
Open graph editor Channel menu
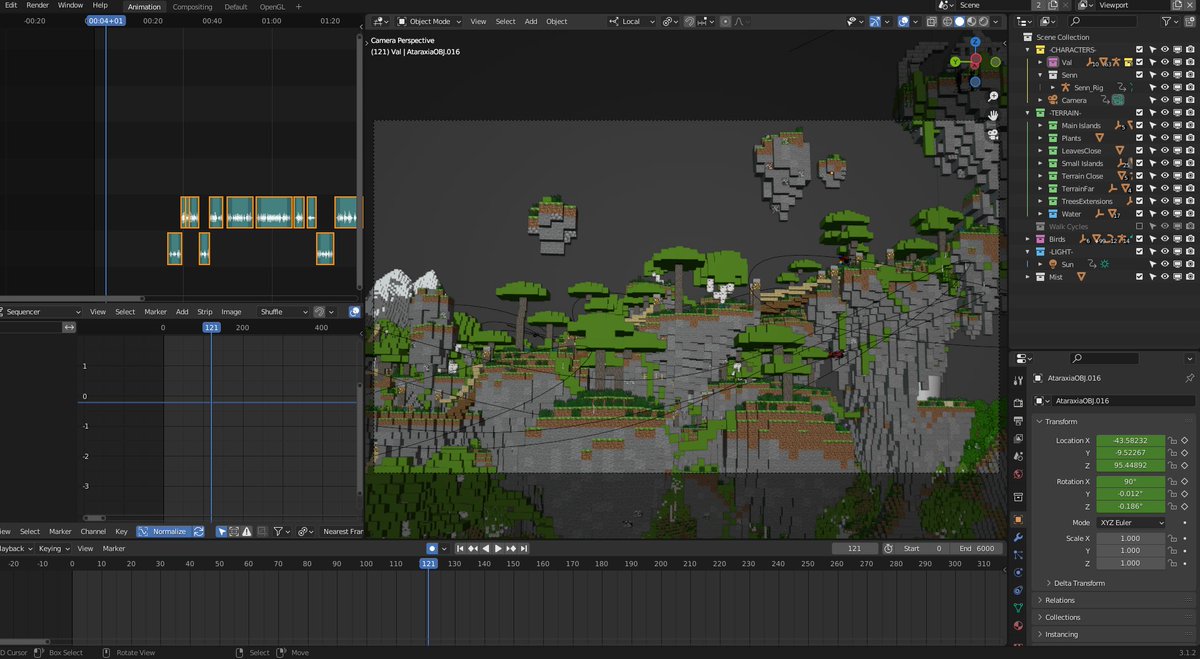pyautogui.click(x=93, y=531)
